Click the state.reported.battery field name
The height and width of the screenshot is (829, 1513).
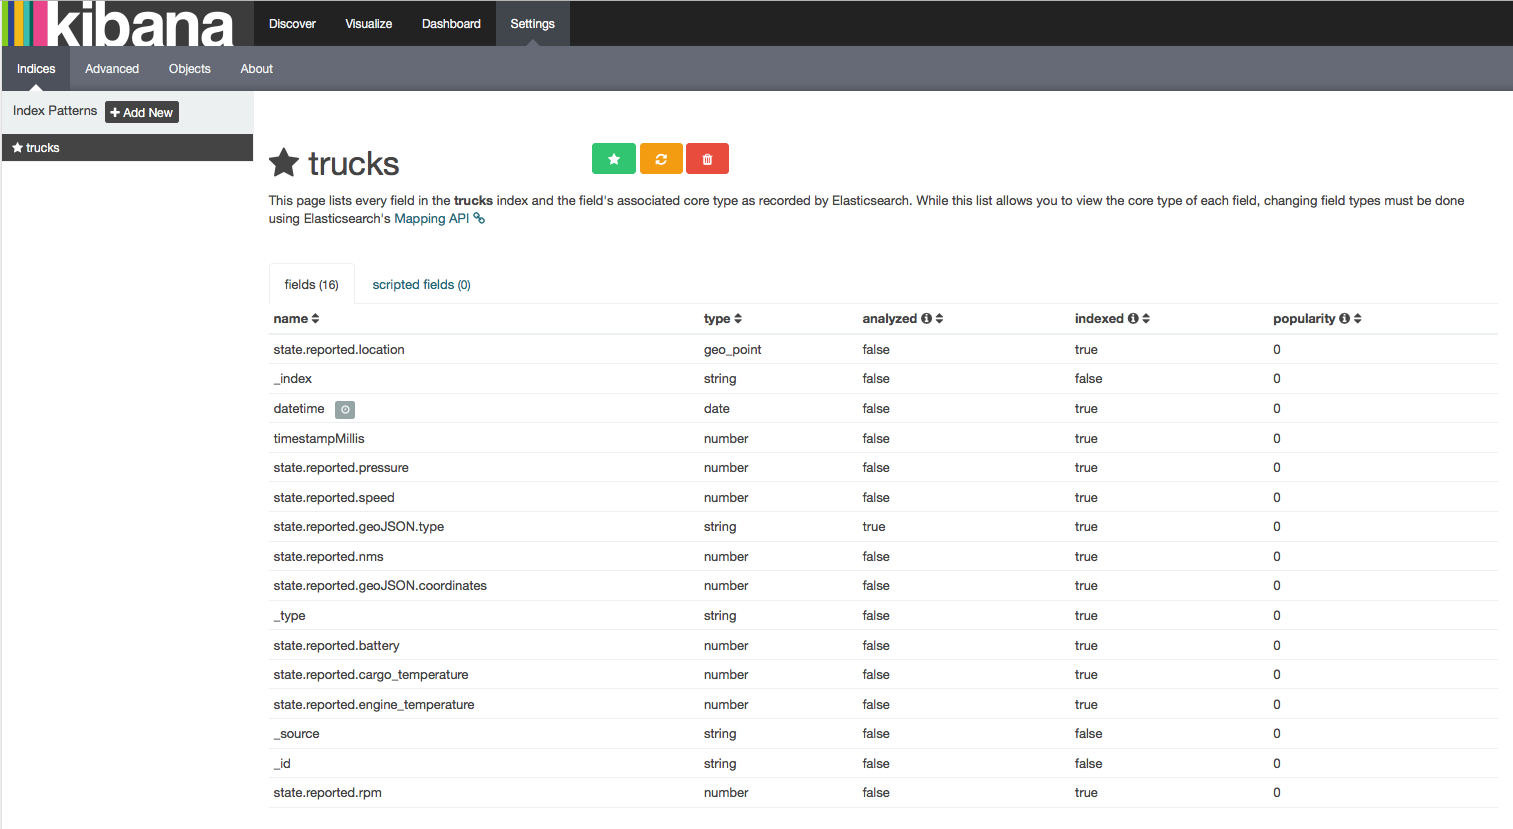click(336, 646)
